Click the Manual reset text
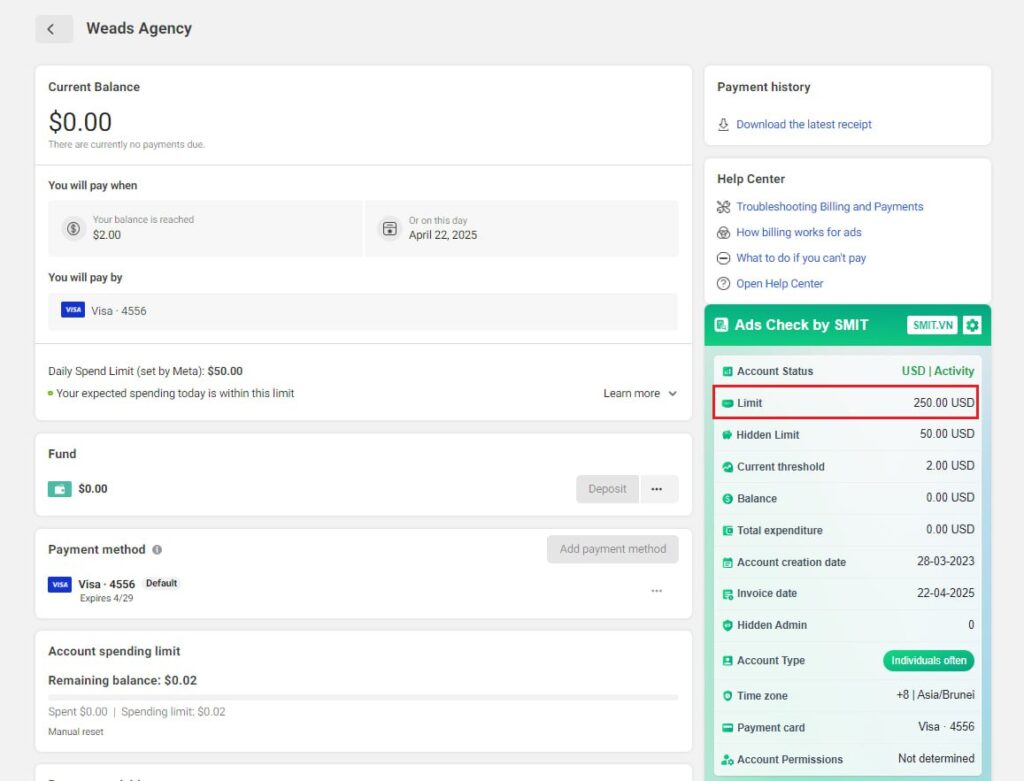The image size is (1024, 781). 76,732
